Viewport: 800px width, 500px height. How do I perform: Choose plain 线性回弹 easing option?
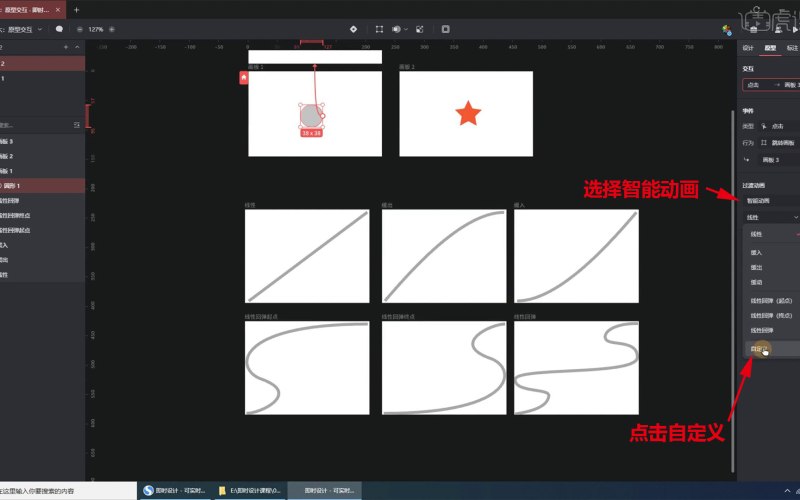click(x=772, y=331)
